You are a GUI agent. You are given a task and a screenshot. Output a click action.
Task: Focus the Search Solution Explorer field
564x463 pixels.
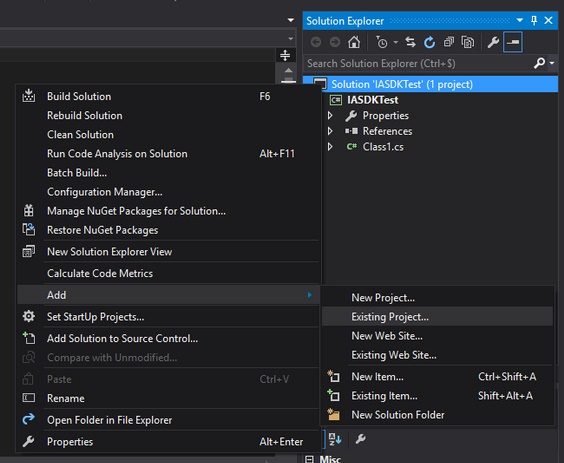(417, 63)
